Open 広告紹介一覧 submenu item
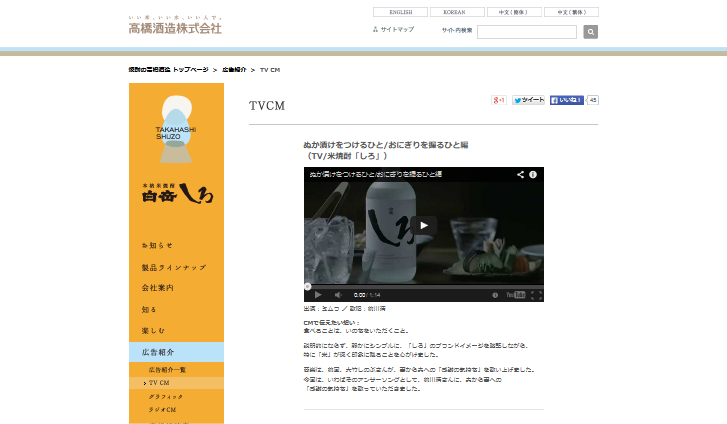Viewport: 727px width, 424px height. pos(167,370)
